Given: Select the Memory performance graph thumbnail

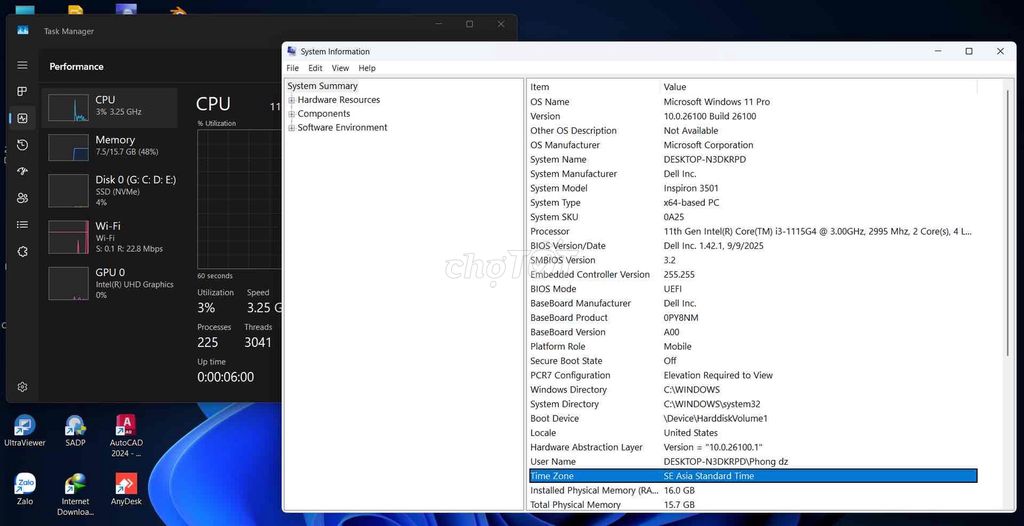Looking at the screenshot, I should 68,146.
